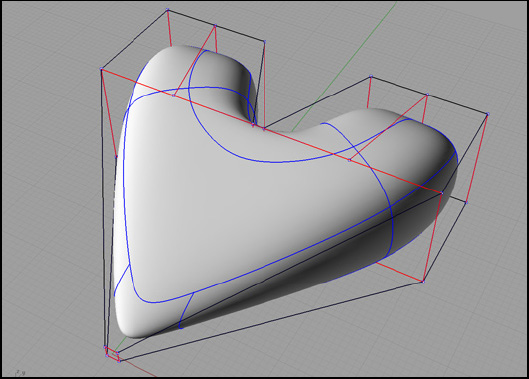
Task: Click the z/y axis indicator in viewport corner
Action: pos(21,373)
